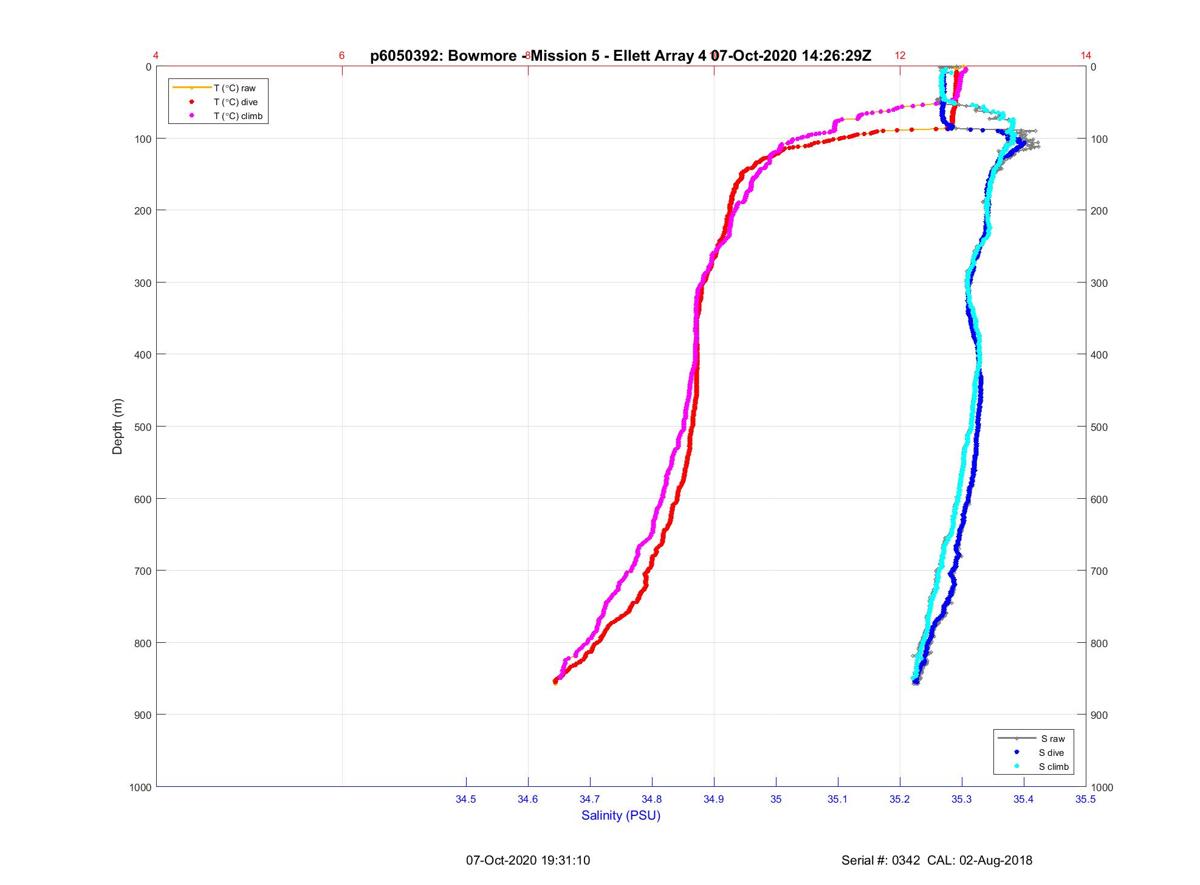The height and width of the screenshot is (885, 1200).
Task: Click the 34.7 salinity tick label
Action: tap(590, 799)
